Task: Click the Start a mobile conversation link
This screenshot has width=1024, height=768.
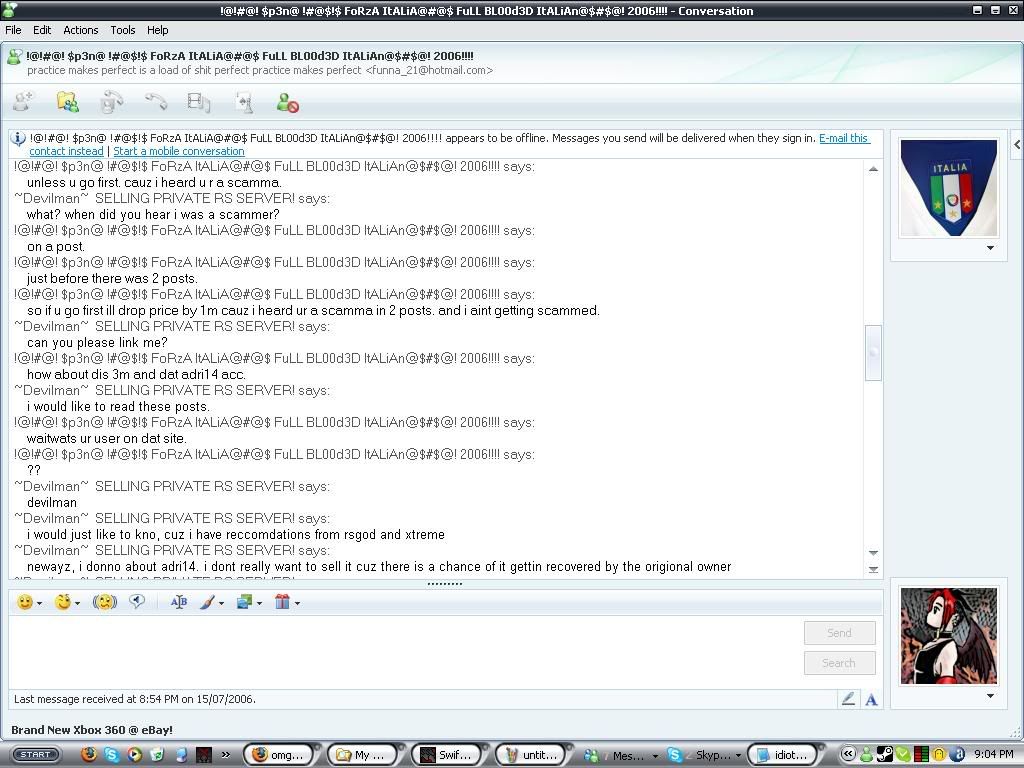Action: click(179, 151)
